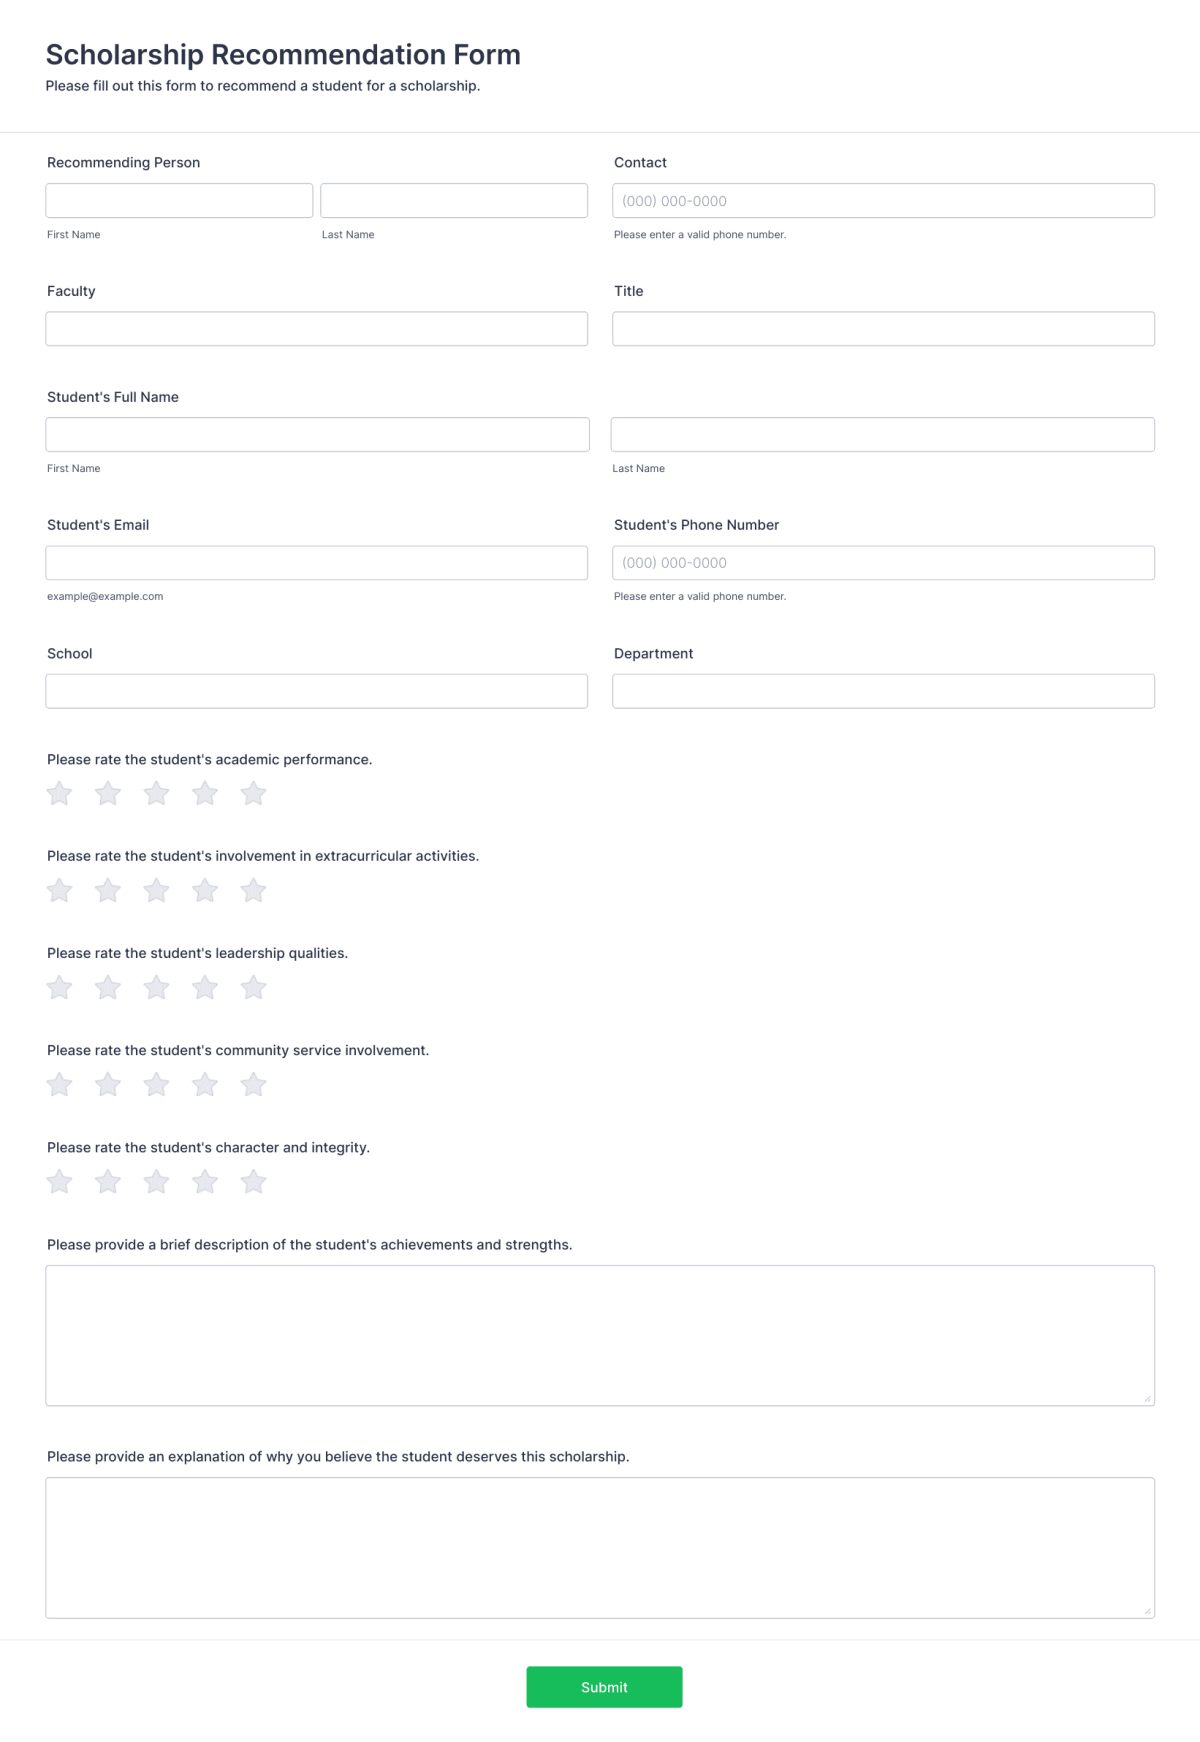Select one star for leadership qualities
The height and width of the screenshot is (1742, 1200).
[x=59, y=987]
